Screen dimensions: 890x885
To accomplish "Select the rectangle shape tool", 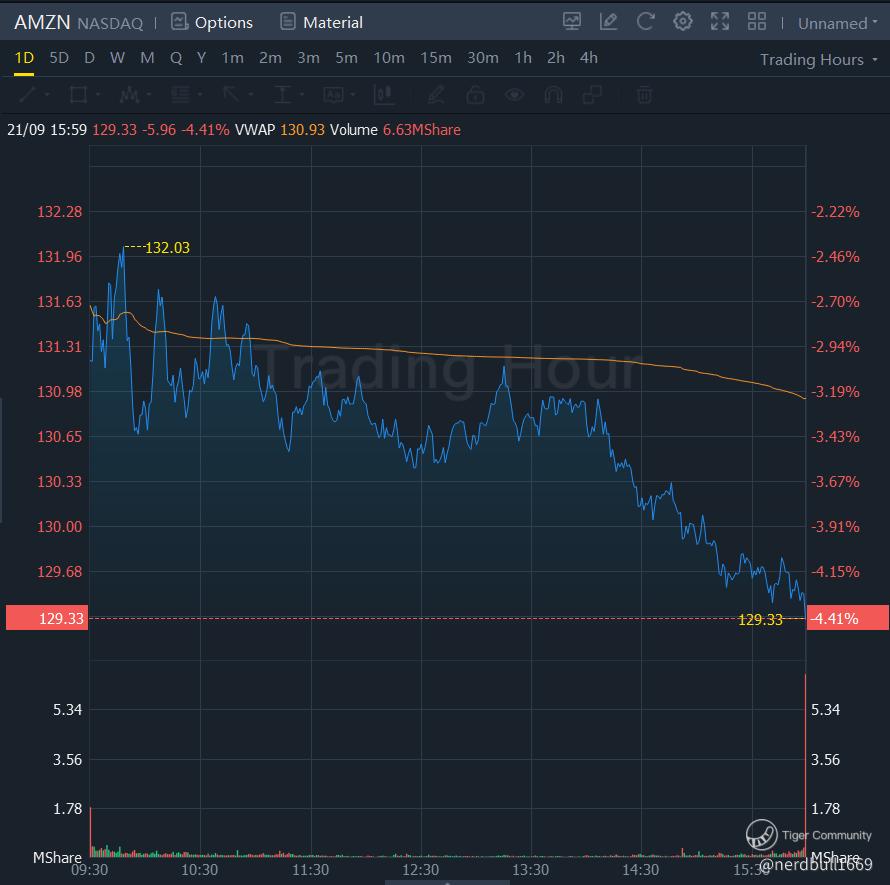I will pyautogui.click(x=78, y=94).
